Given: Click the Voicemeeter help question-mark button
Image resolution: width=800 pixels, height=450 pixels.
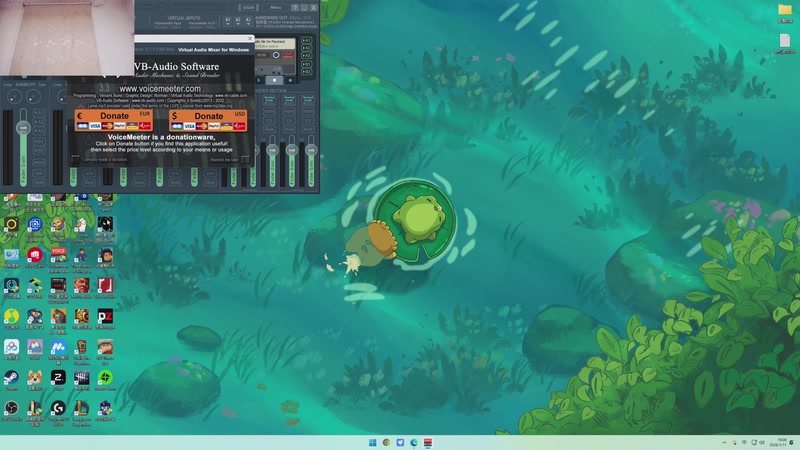Looking at the screenshot, I should pos(295,8).
